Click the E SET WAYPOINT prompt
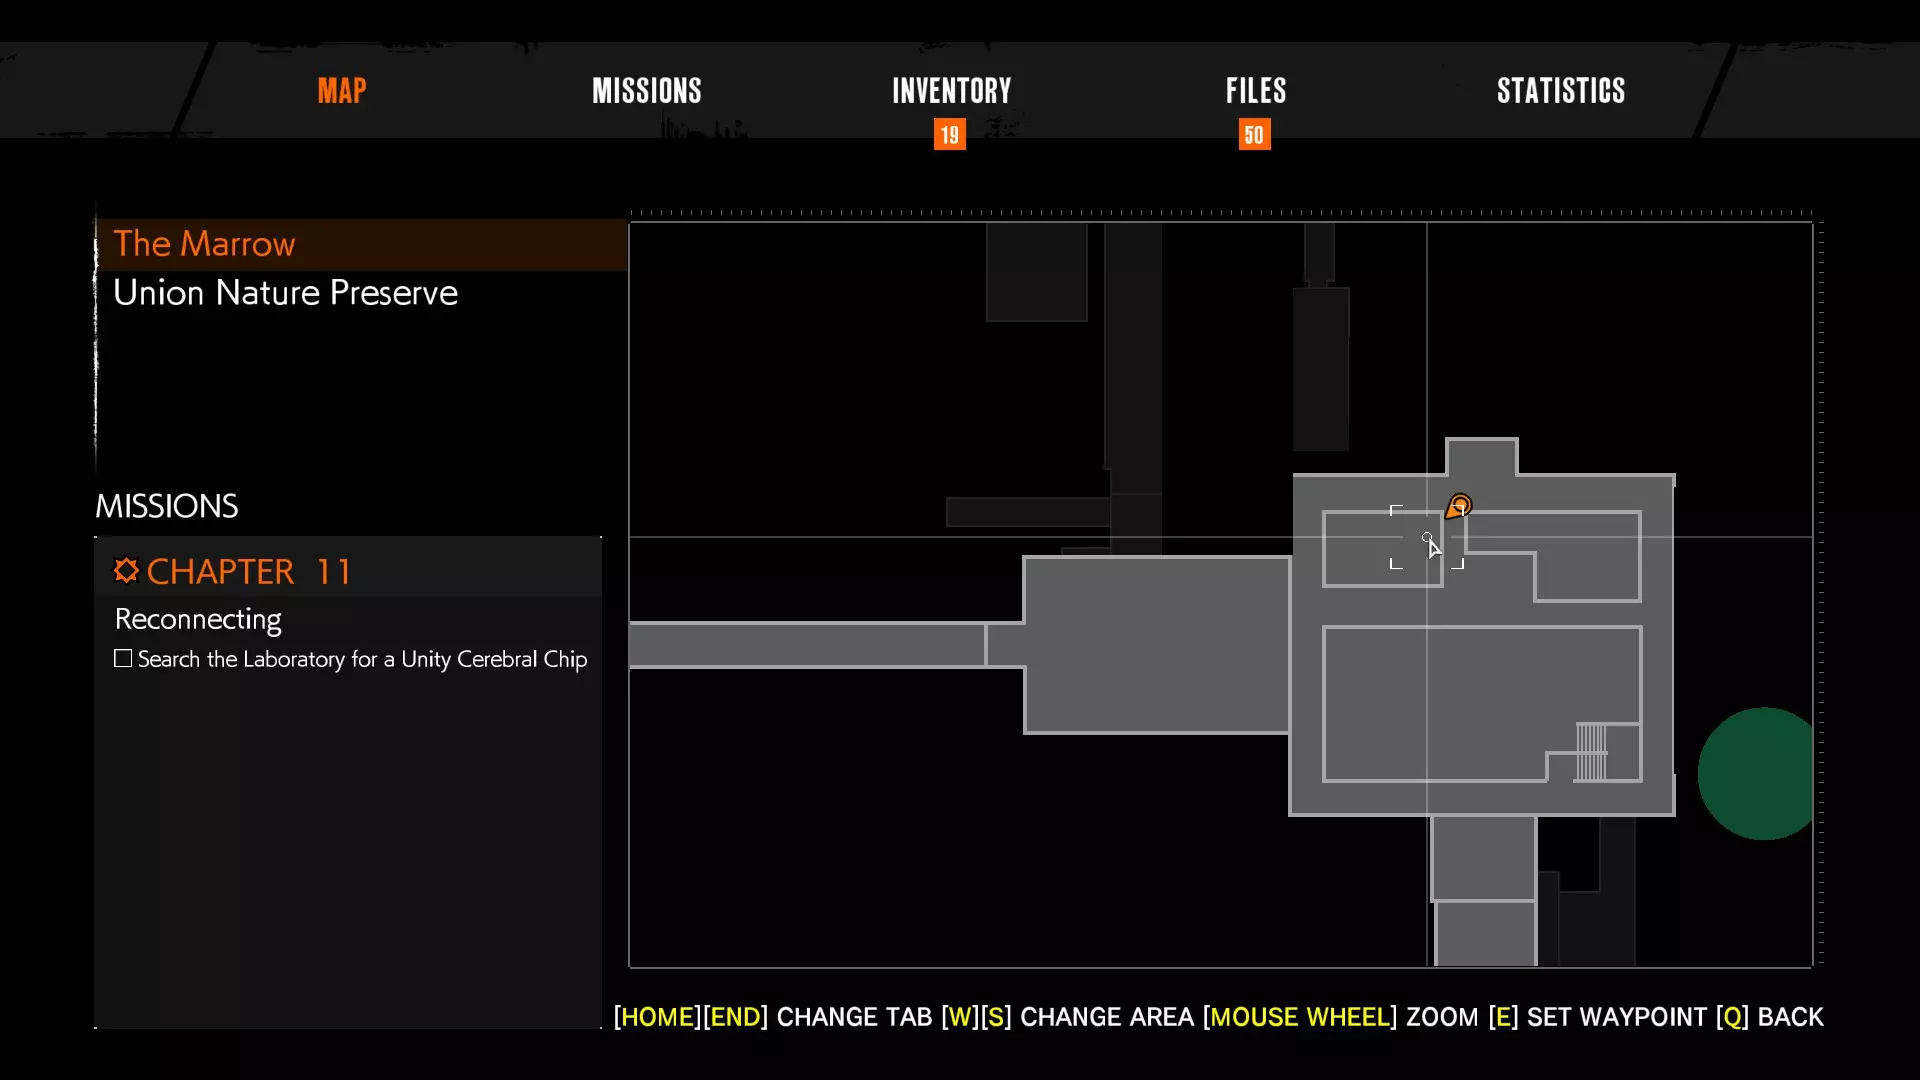 point(1597,1017)
